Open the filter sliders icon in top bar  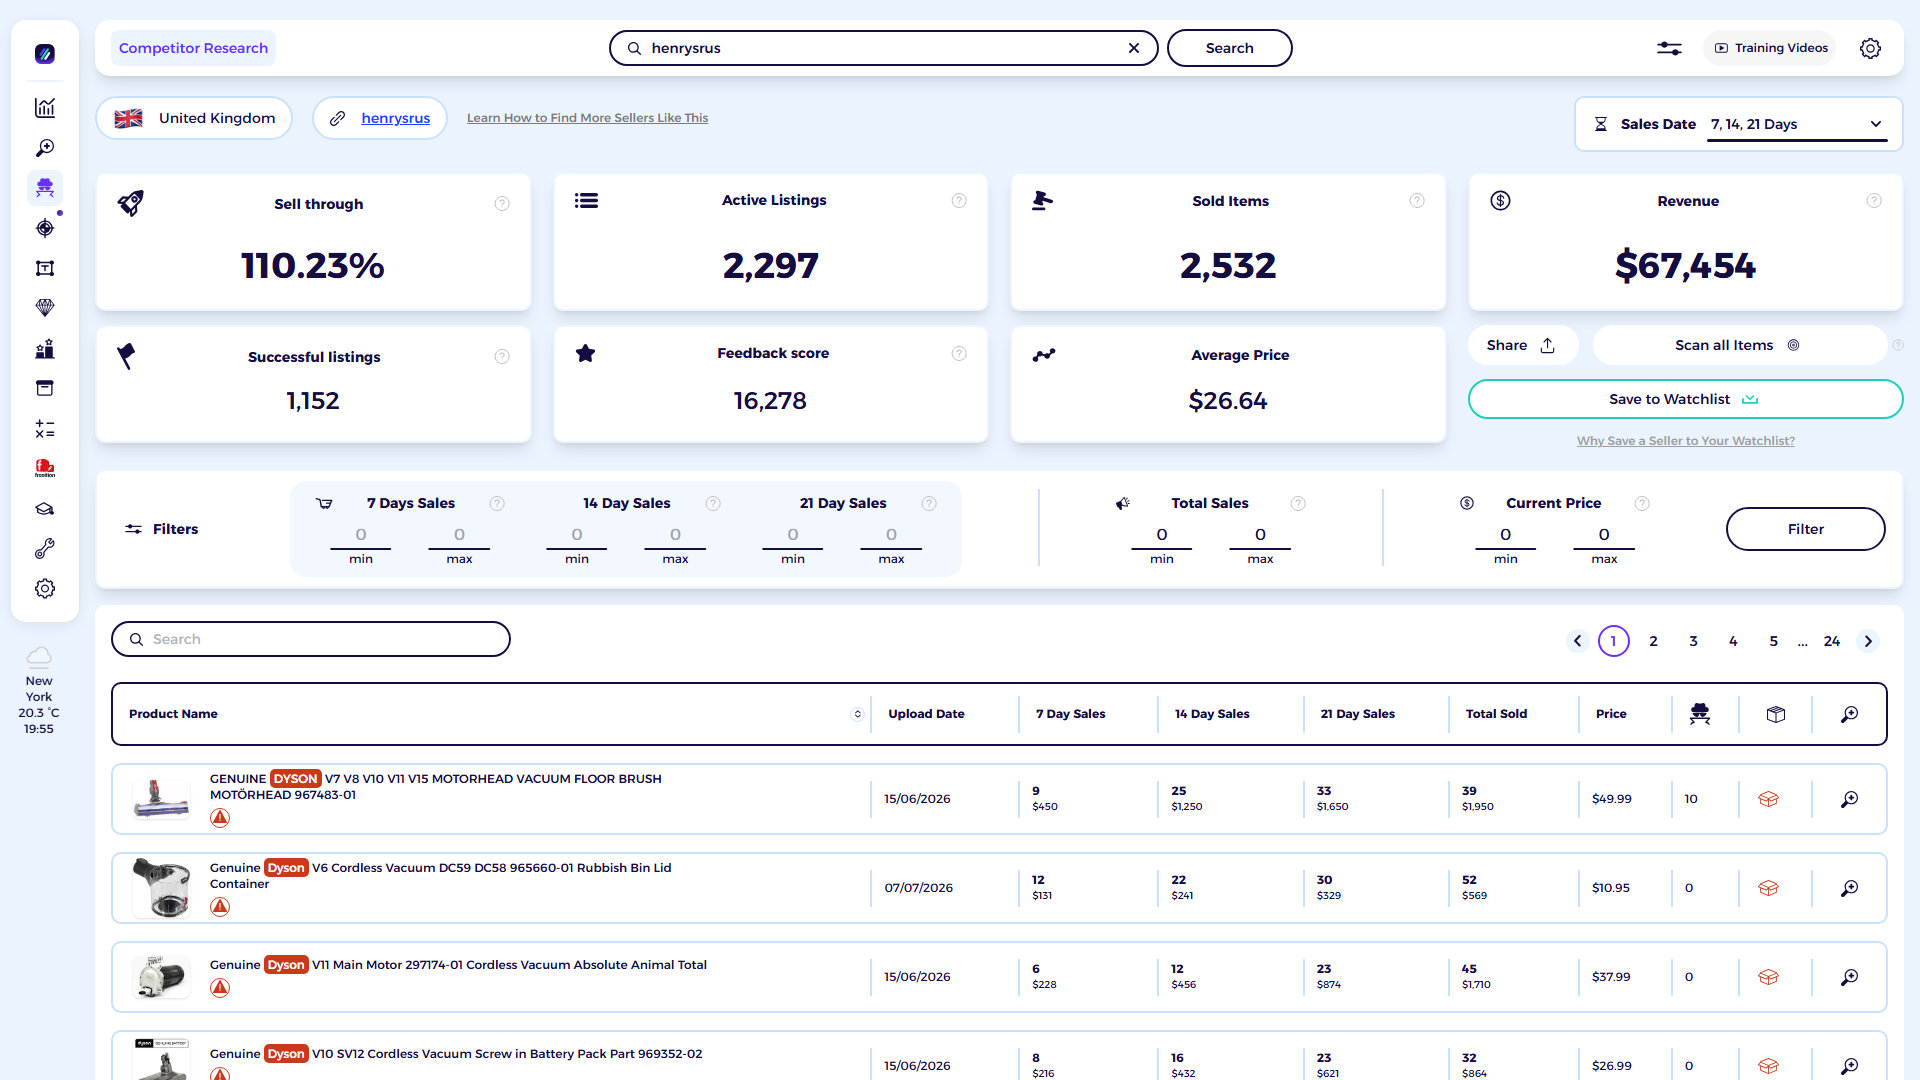point(1669,48)
